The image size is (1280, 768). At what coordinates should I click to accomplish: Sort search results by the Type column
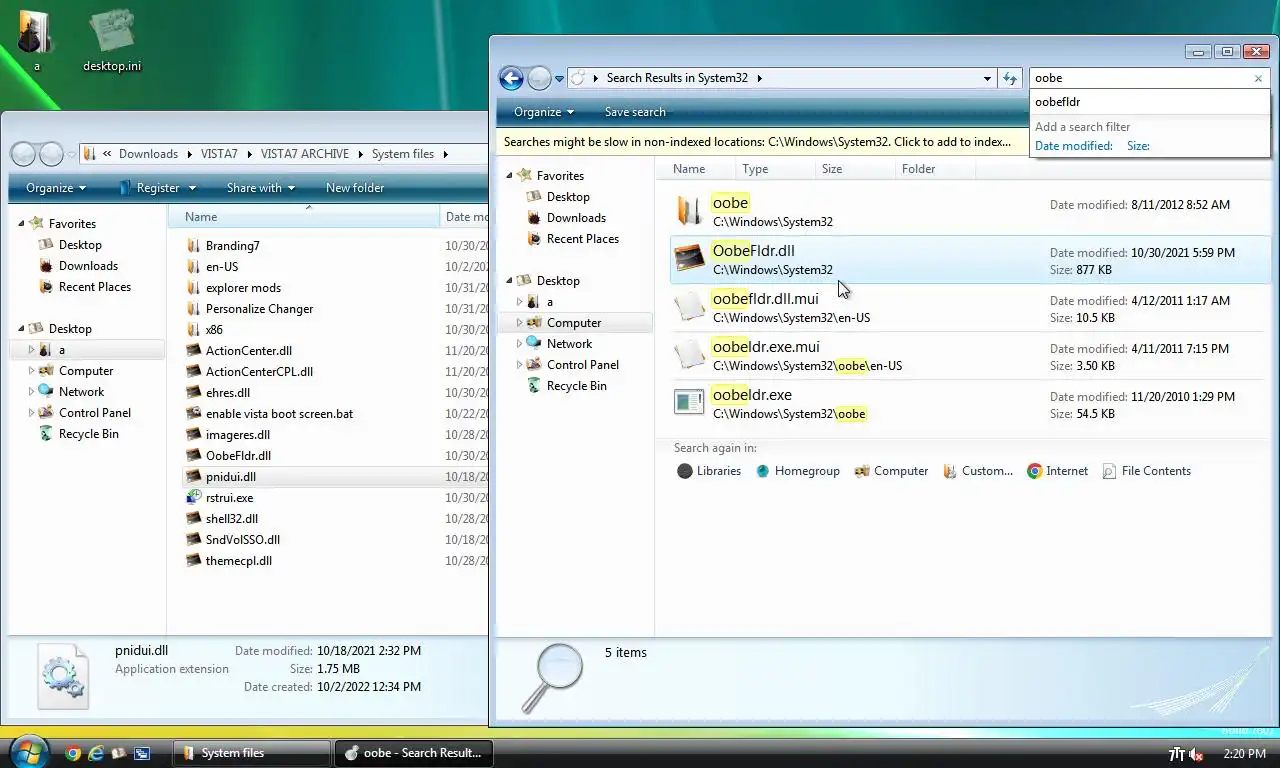(776, 169)
